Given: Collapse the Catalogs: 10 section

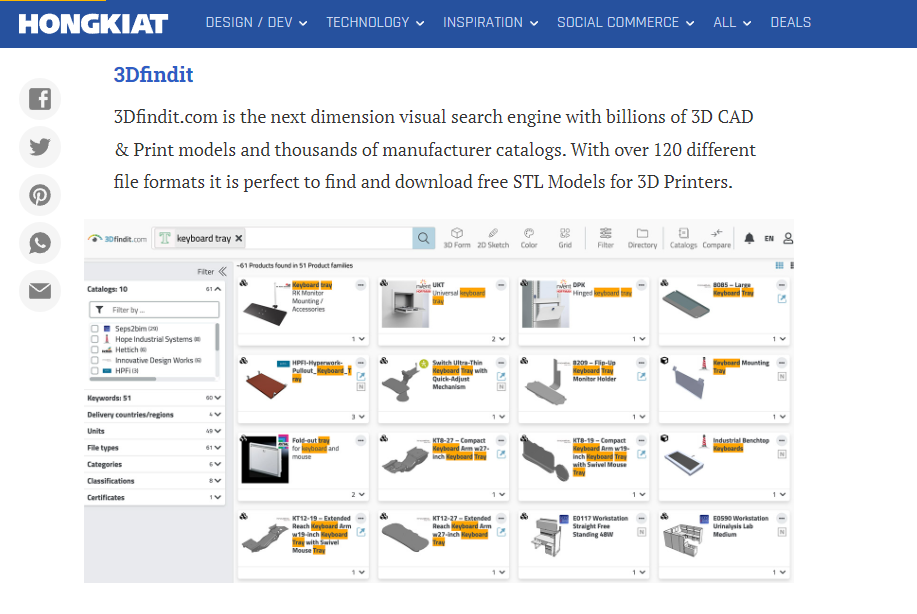Looking at the screenshot, I should (217, 289).
